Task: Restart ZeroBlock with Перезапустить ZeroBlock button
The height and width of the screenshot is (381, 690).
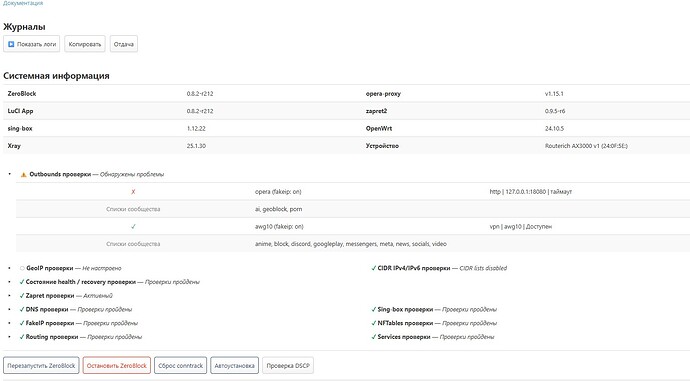Action: pos(41,366)
